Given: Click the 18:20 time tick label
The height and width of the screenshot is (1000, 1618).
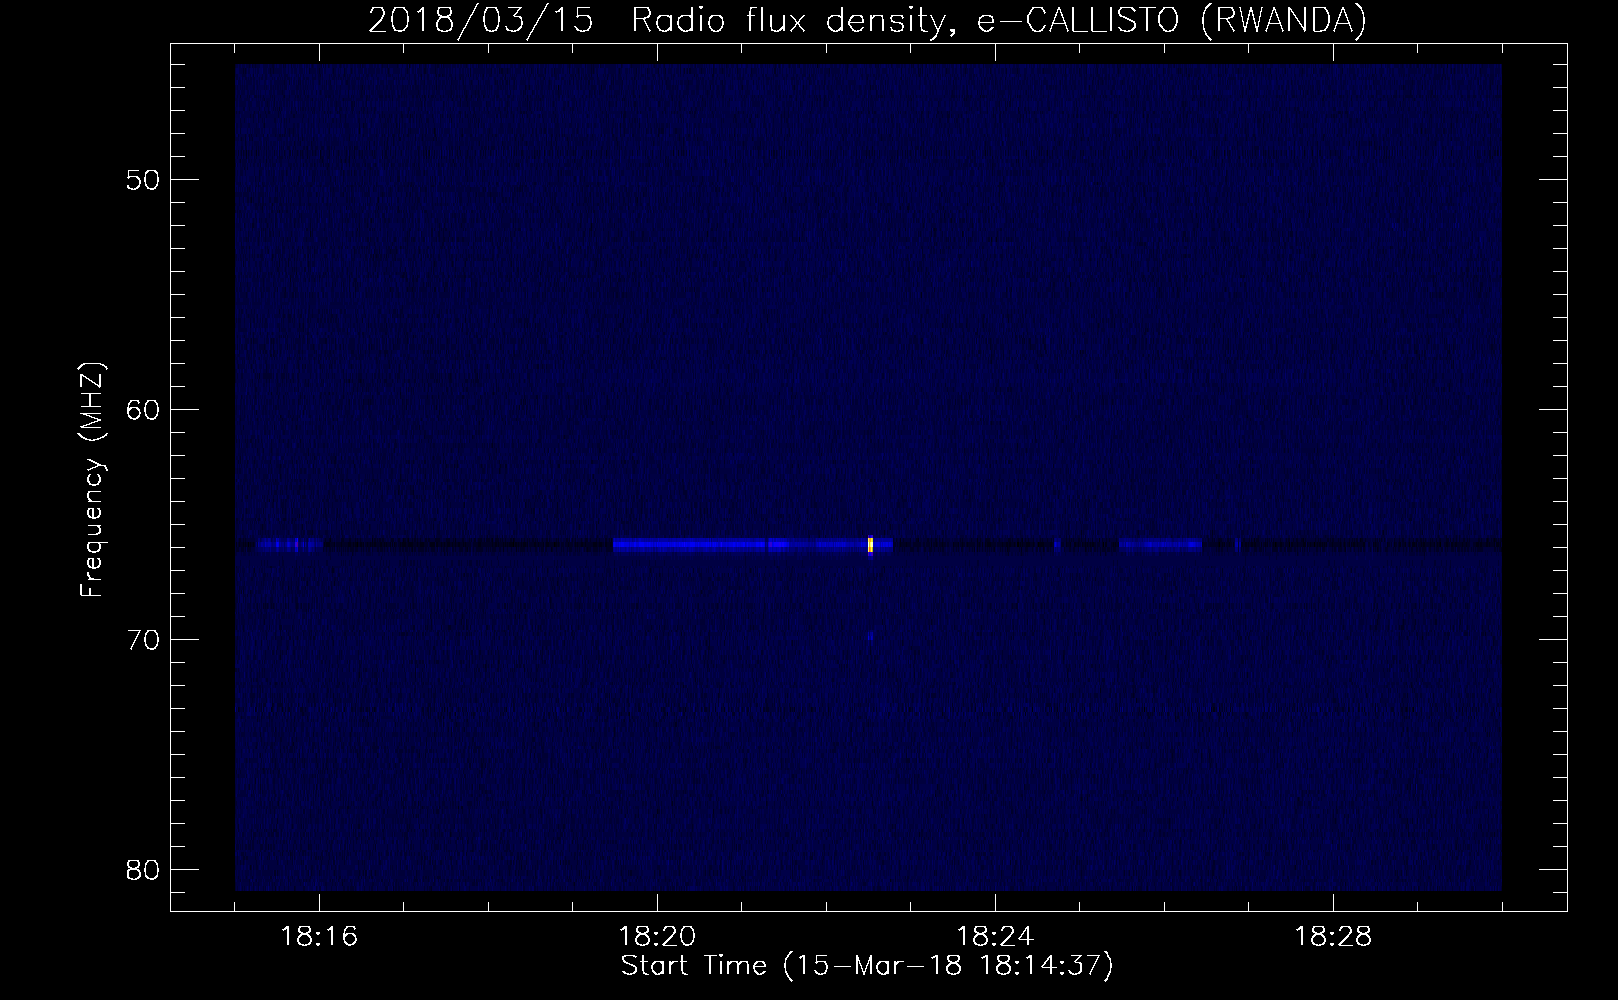Looking at the screenshot, I should tap(657, 937).
